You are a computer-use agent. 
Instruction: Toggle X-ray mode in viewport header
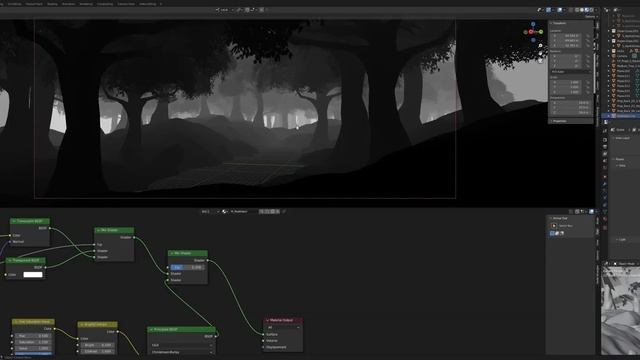[571, 10]
